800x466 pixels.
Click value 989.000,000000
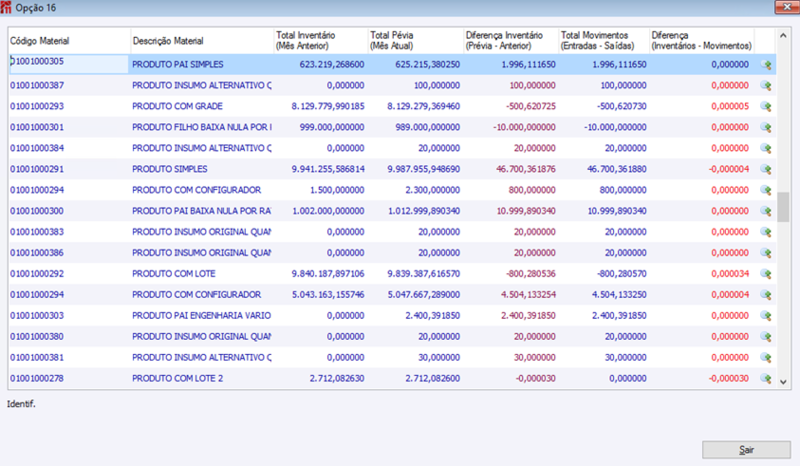427,127
